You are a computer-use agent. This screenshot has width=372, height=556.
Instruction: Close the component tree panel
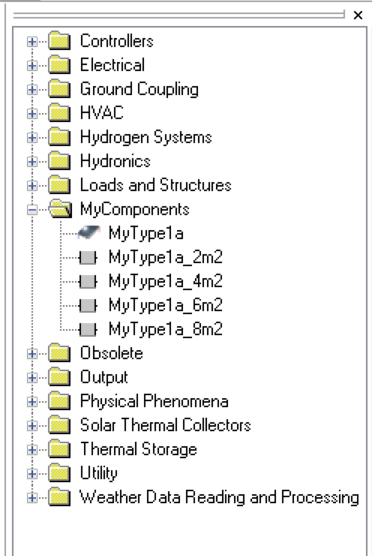click(358, 15)
